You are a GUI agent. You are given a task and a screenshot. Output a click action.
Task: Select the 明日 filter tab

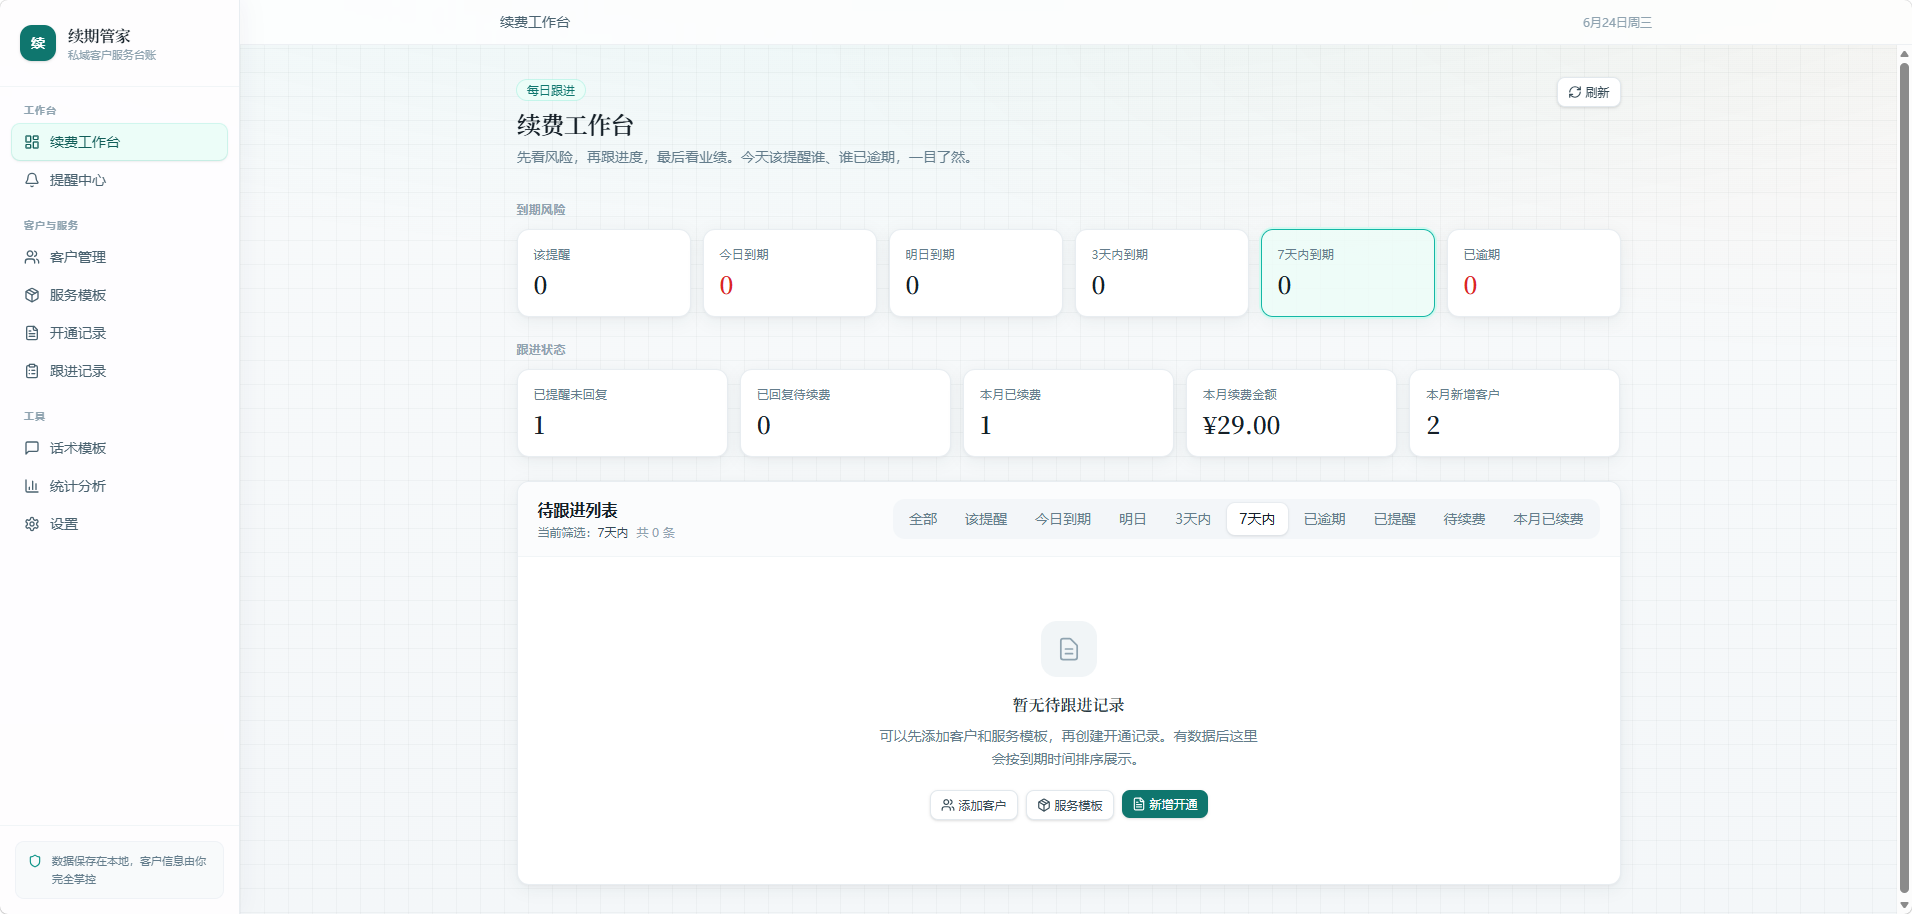[x=1133, y=519]
